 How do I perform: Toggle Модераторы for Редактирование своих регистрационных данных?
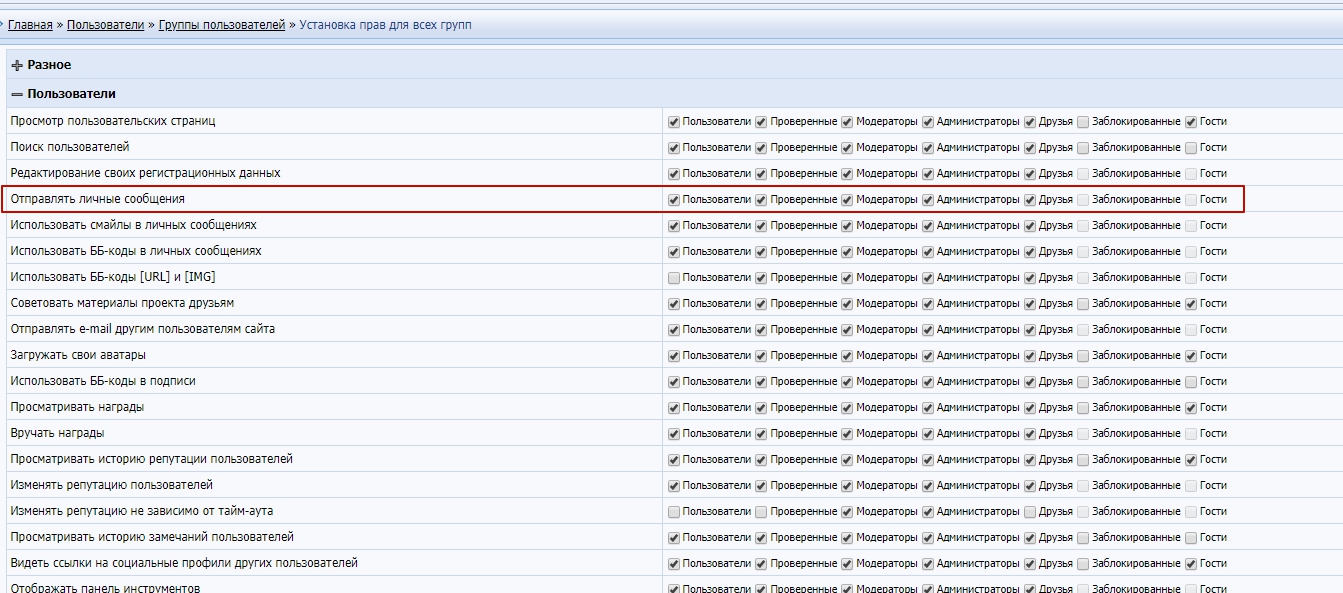[847, 174]
